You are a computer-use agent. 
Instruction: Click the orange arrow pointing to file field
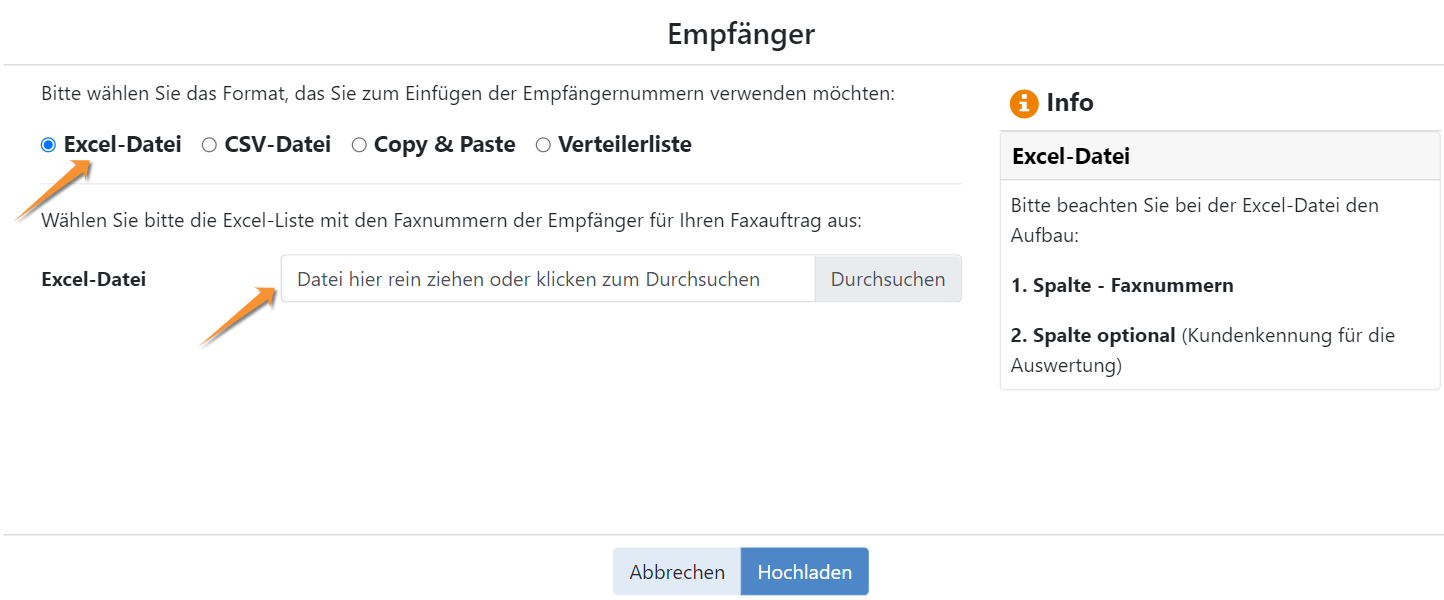(239, 316)
